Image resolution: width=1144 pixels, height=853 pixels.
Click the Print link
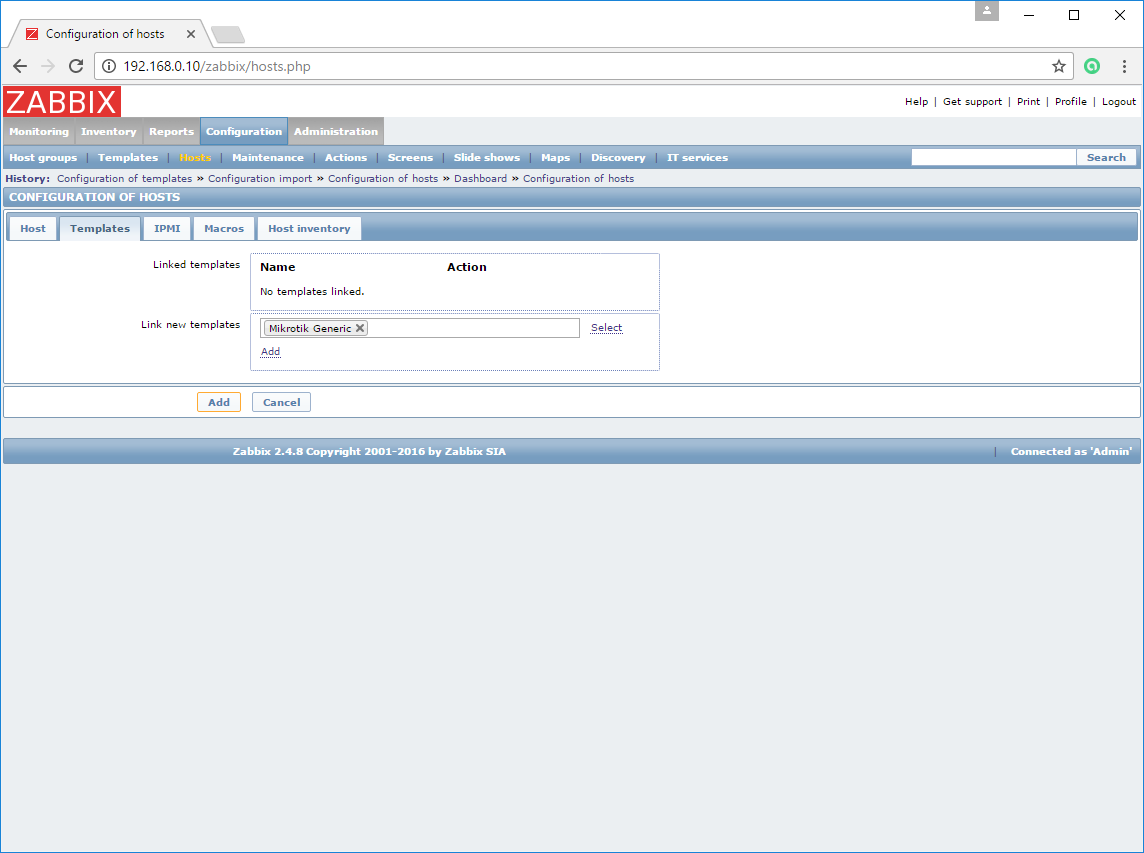click(1029, 101)
